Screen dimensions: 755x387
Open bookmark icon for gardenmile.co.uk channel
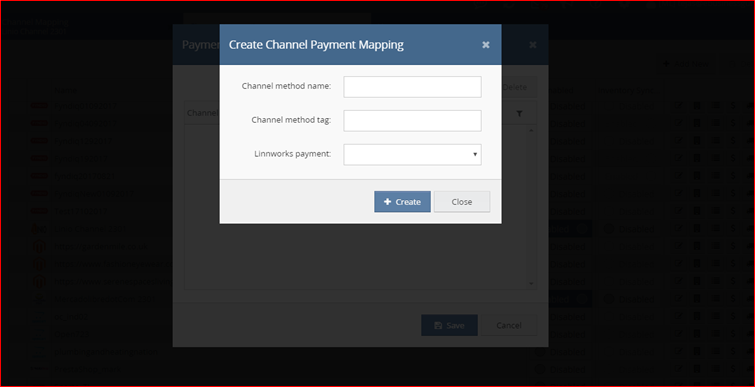click(x=697, y=246)
